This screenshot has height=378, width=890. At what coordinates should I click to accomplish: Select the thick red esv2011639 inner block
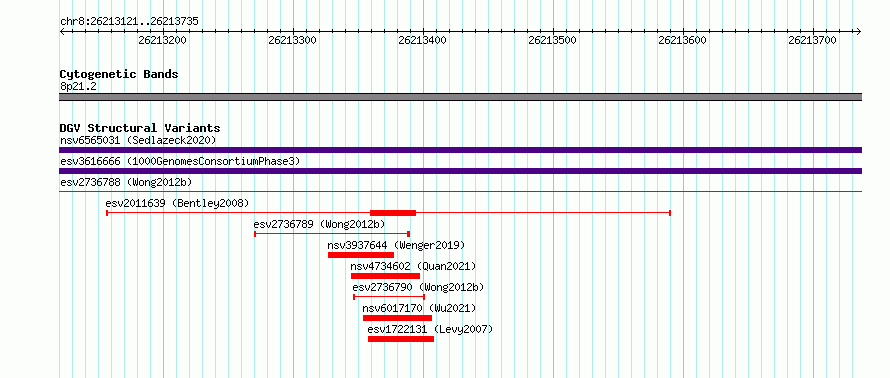pos(393,213)
